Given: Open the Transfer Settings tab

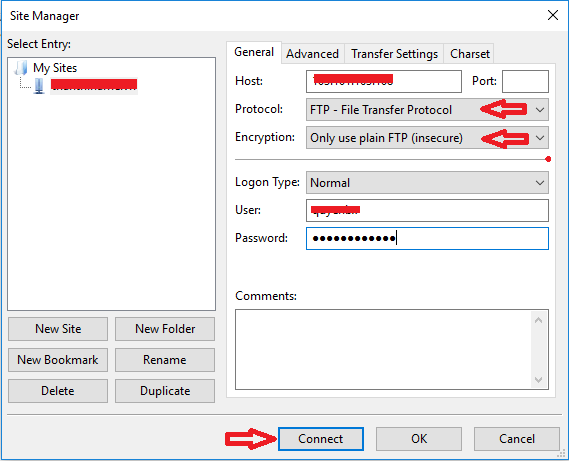Looking at the screenshot, I should [x=394, y=54].
